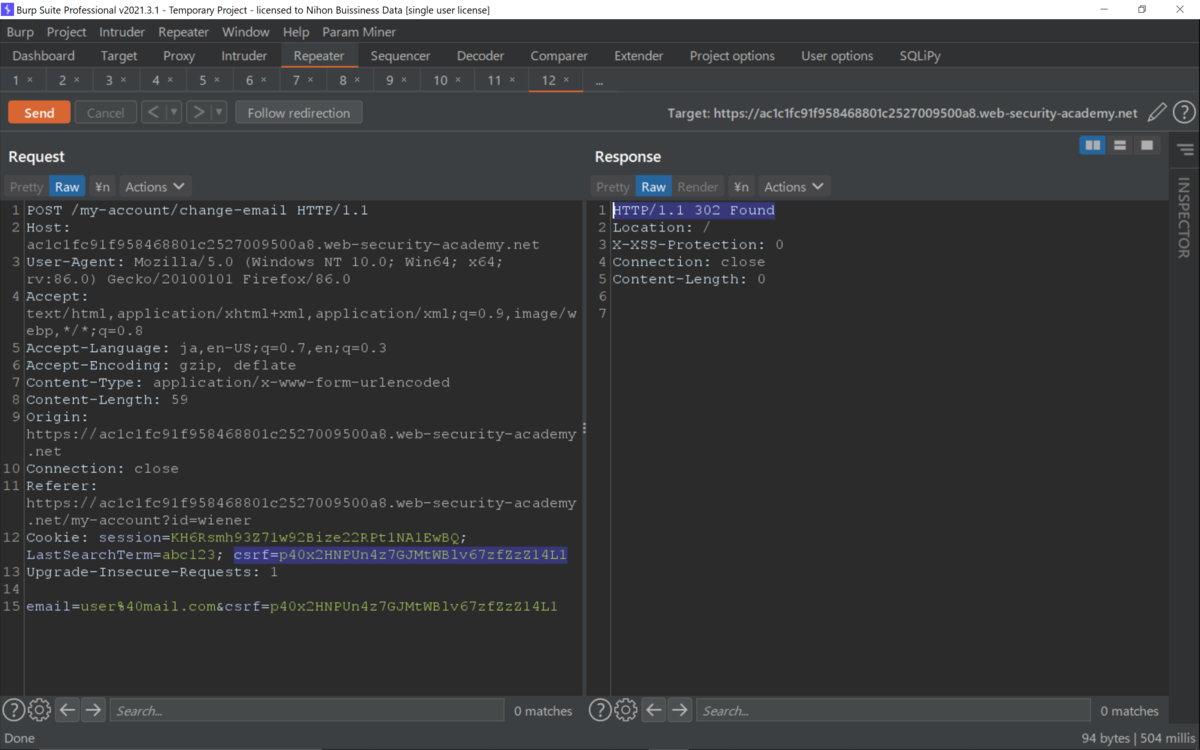Close Repeater request tab 12

566,80
